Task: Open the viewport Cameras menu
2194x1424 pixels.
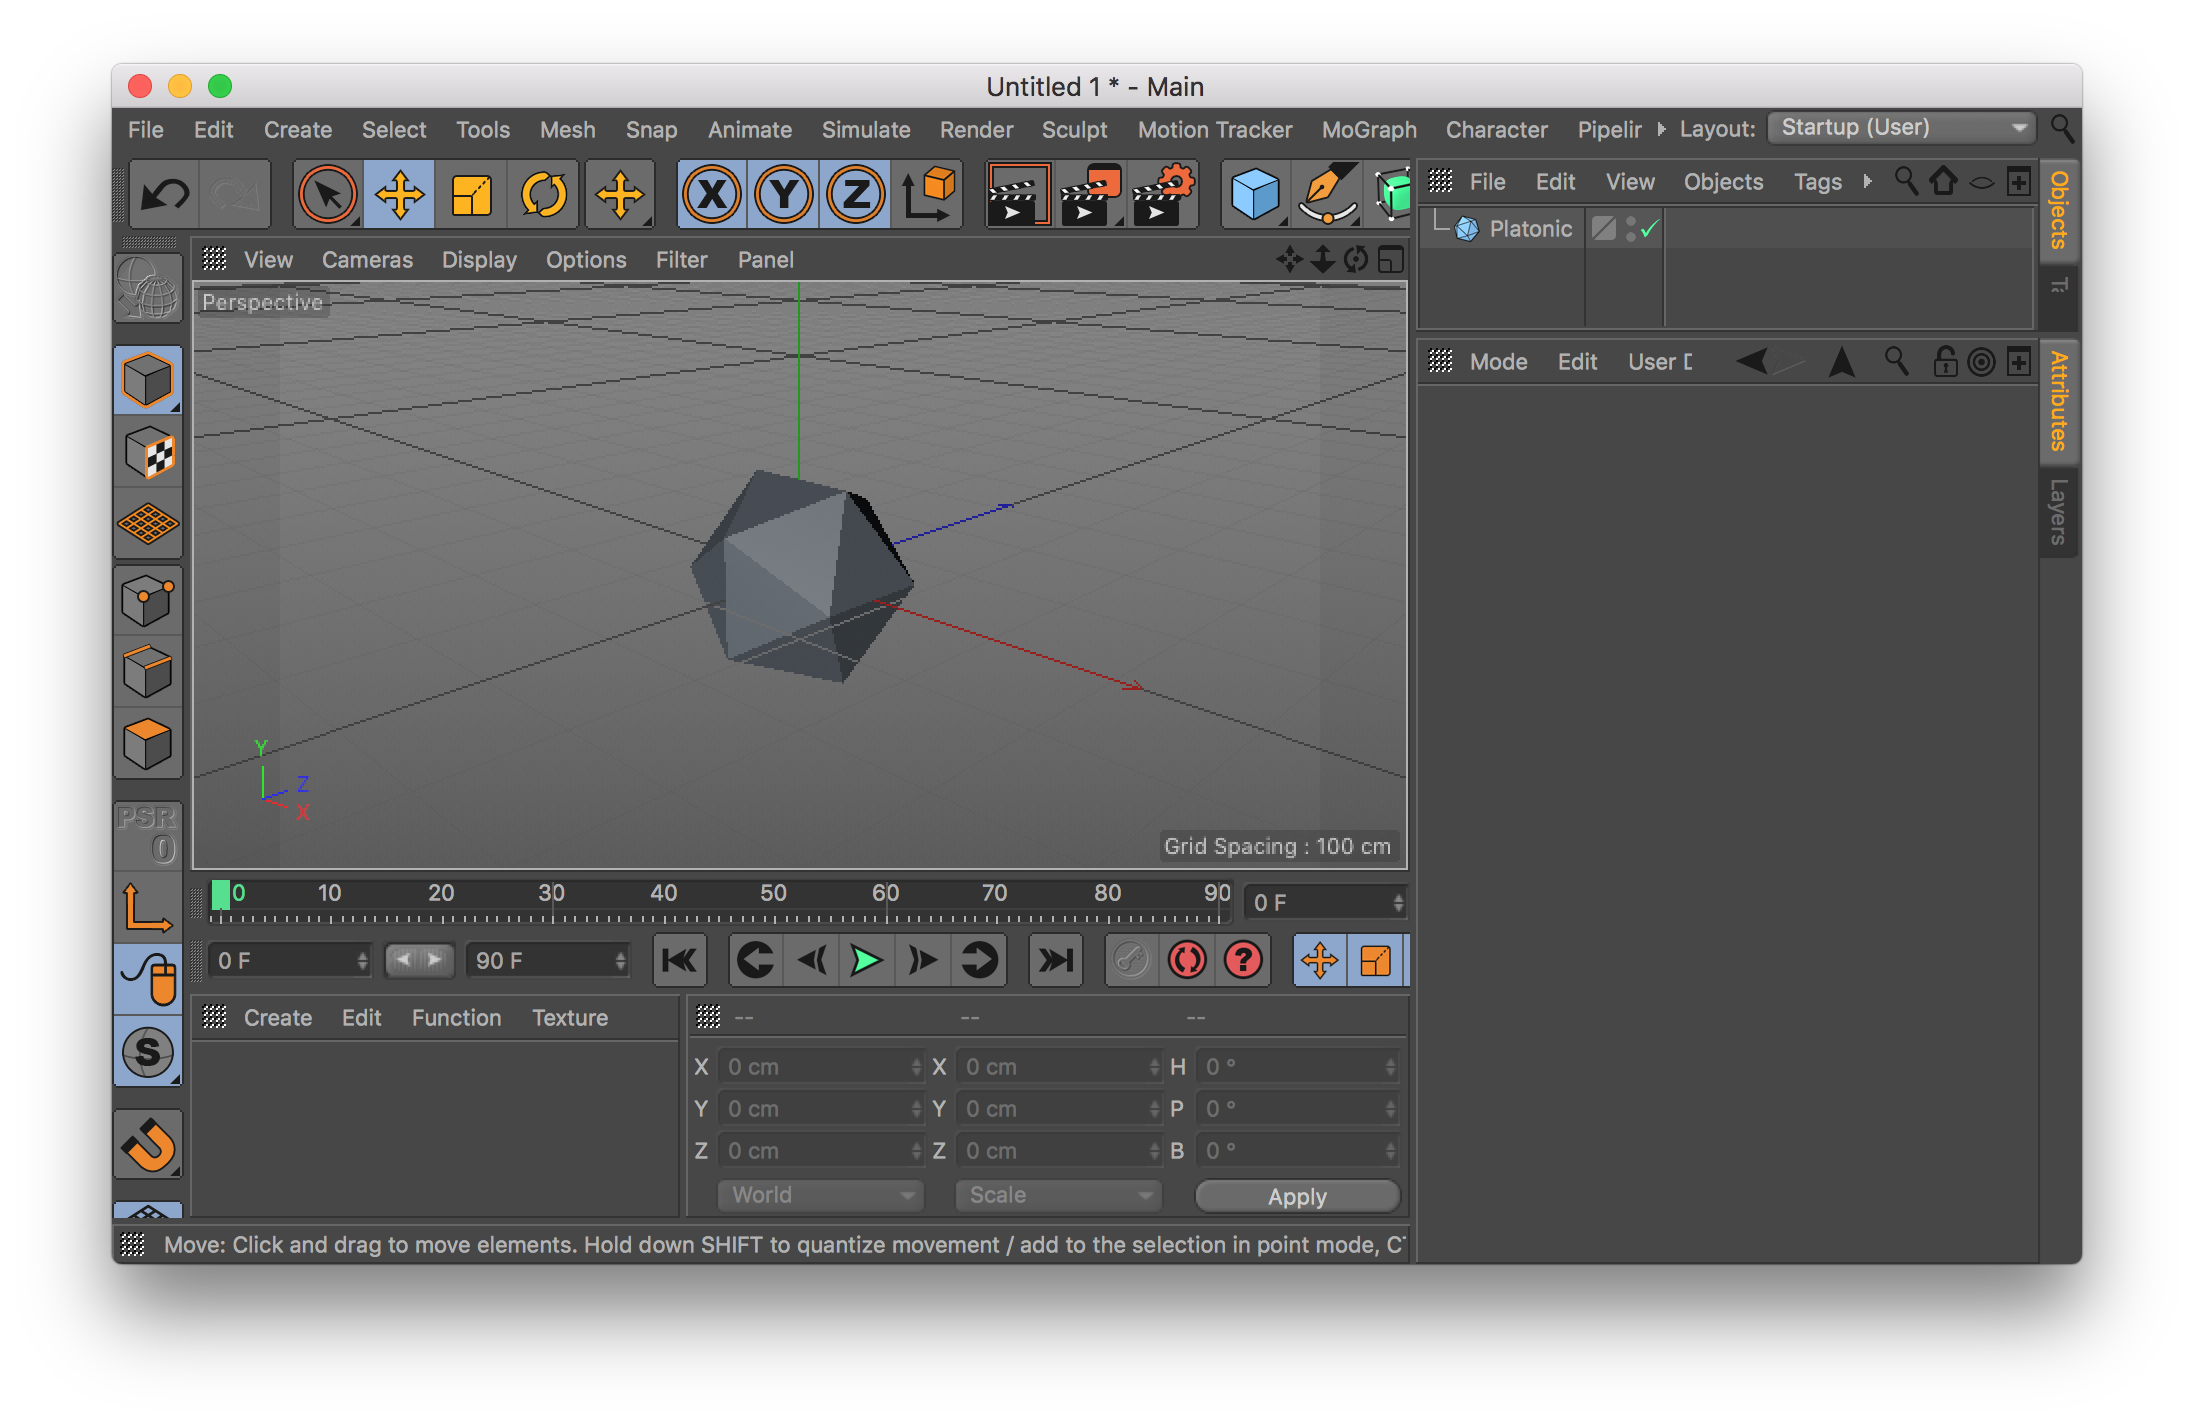Action: [x=367, y=260]
